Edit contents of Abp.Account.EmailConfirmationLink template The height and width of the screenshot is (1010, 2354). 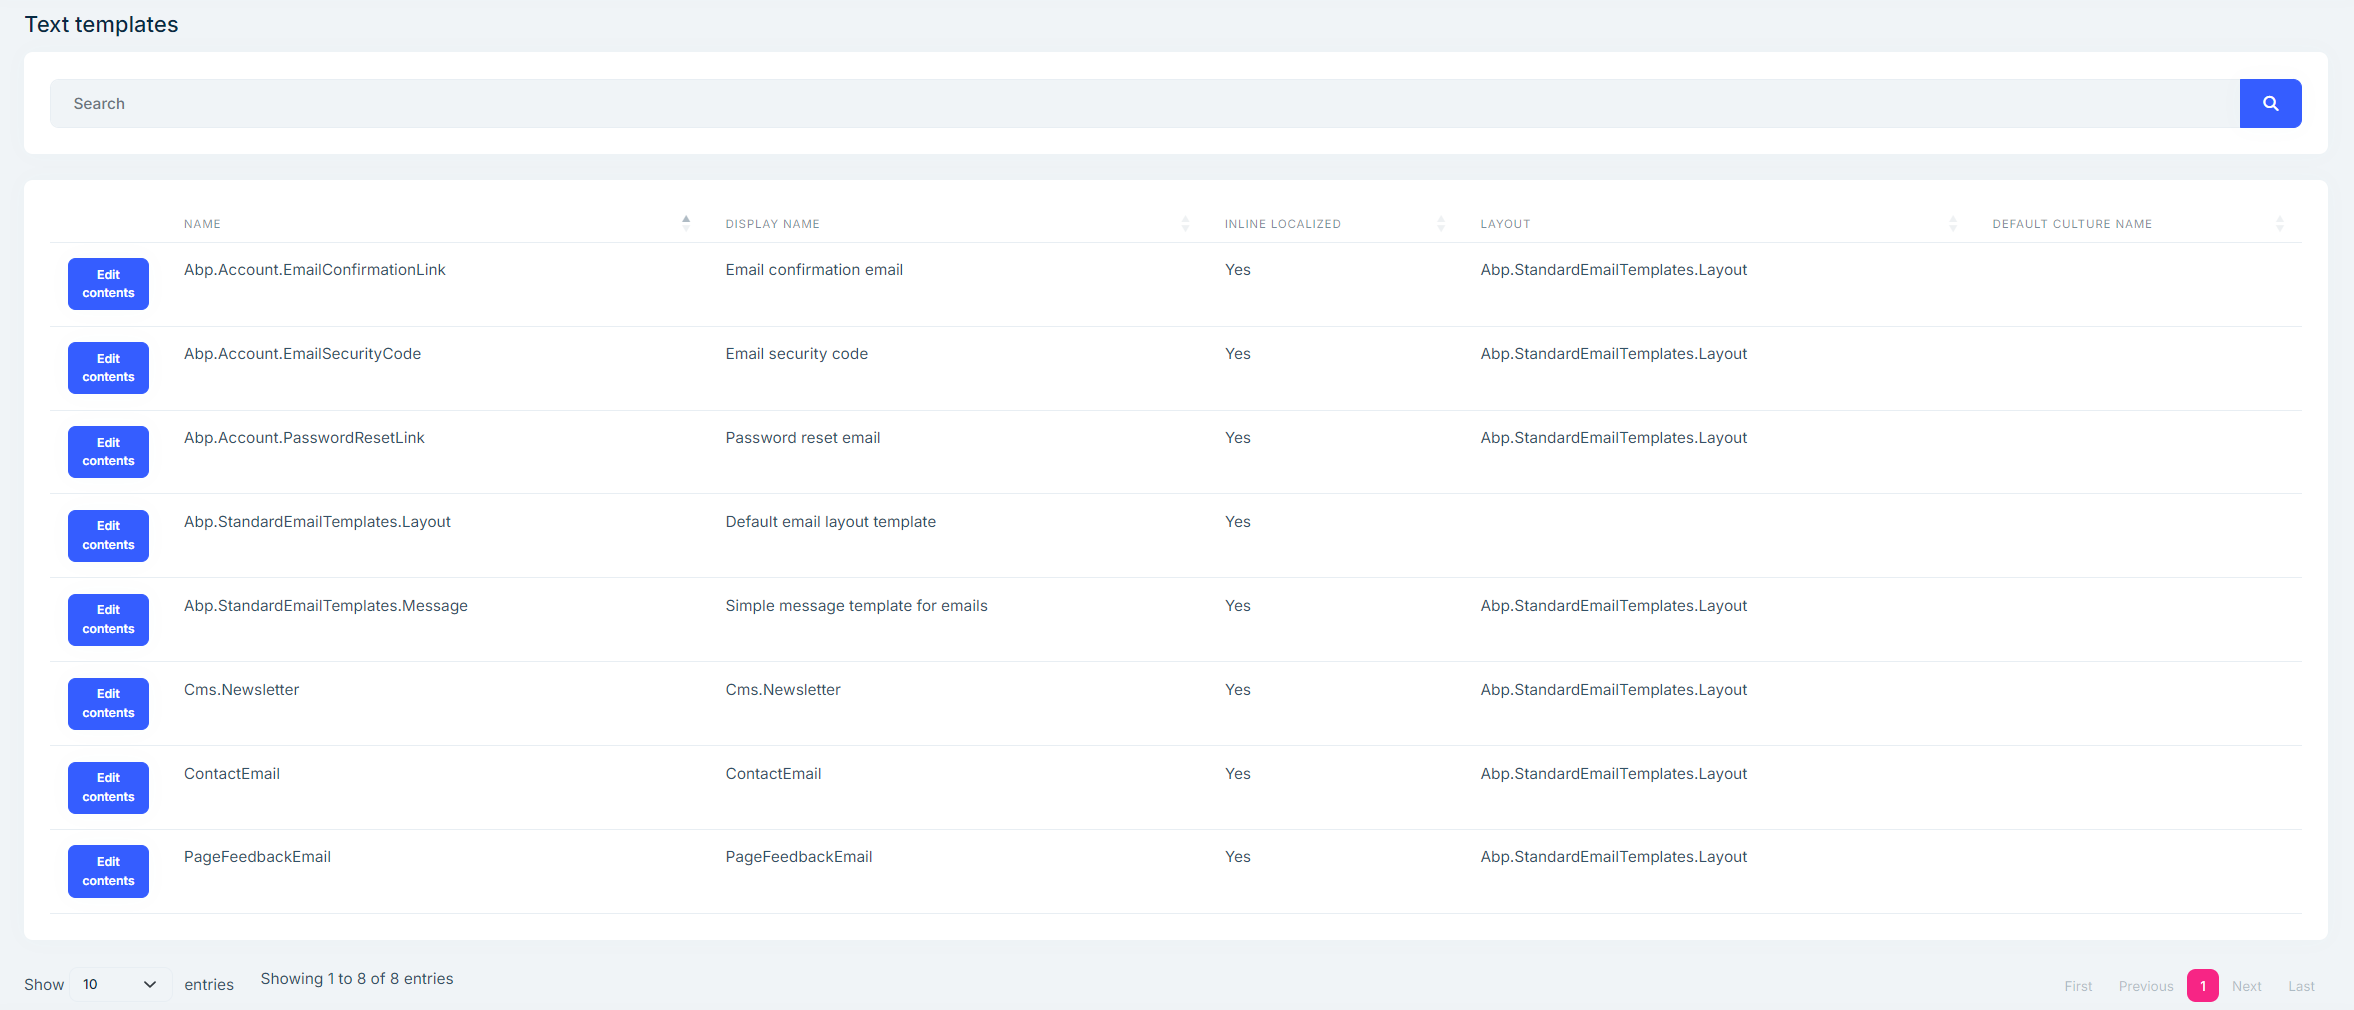(x=108, y=284)
